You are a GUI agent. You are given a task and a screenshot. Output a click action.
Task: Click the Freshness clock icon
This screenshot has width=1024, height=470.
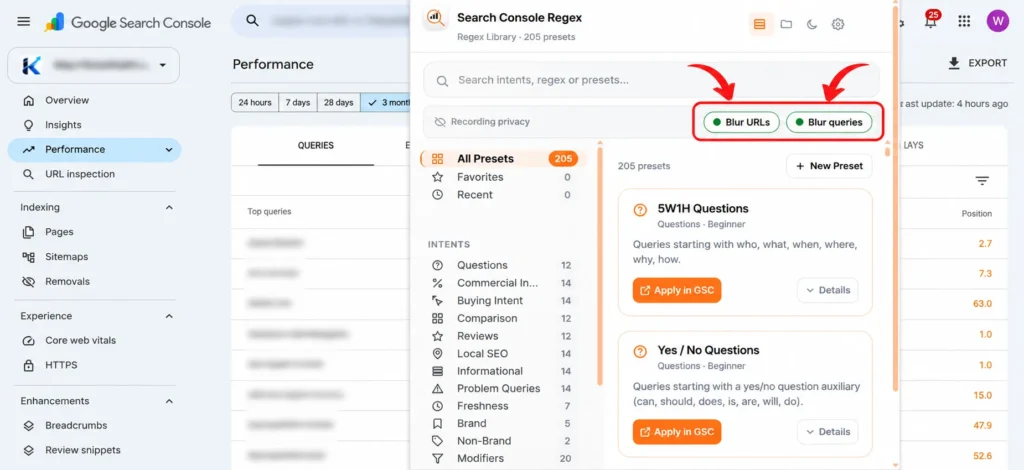tap(438, 406)
